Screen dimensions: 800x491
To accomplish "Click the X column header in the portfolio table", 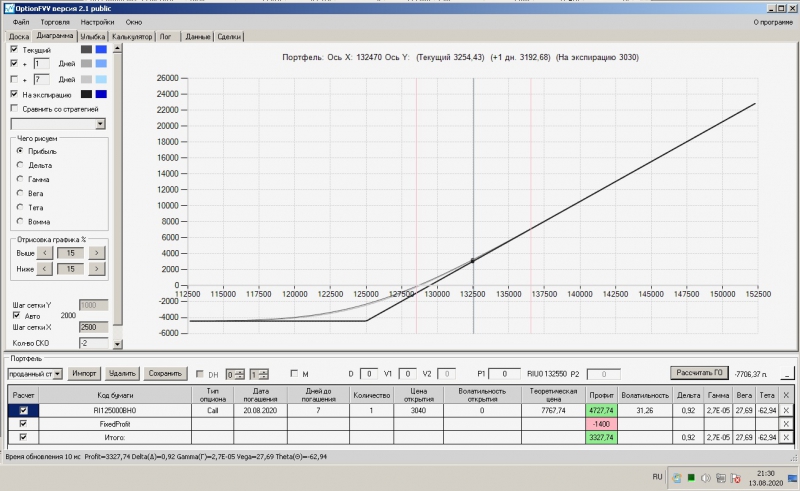I will pos(786,395).
